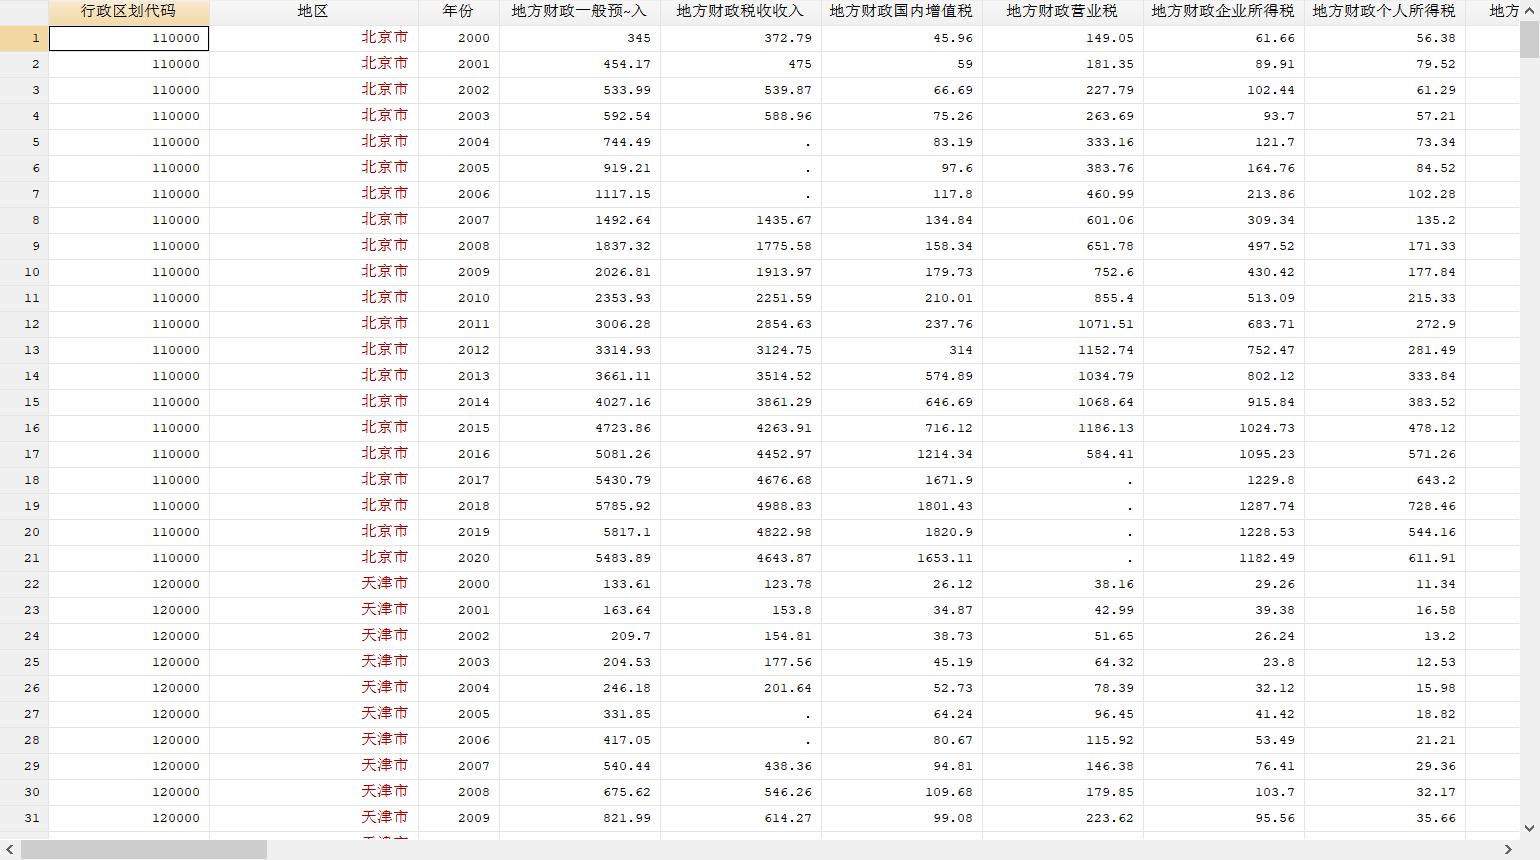Select the 地方财政税收收入 column header

pyautogui.click(x=740, y=12)
